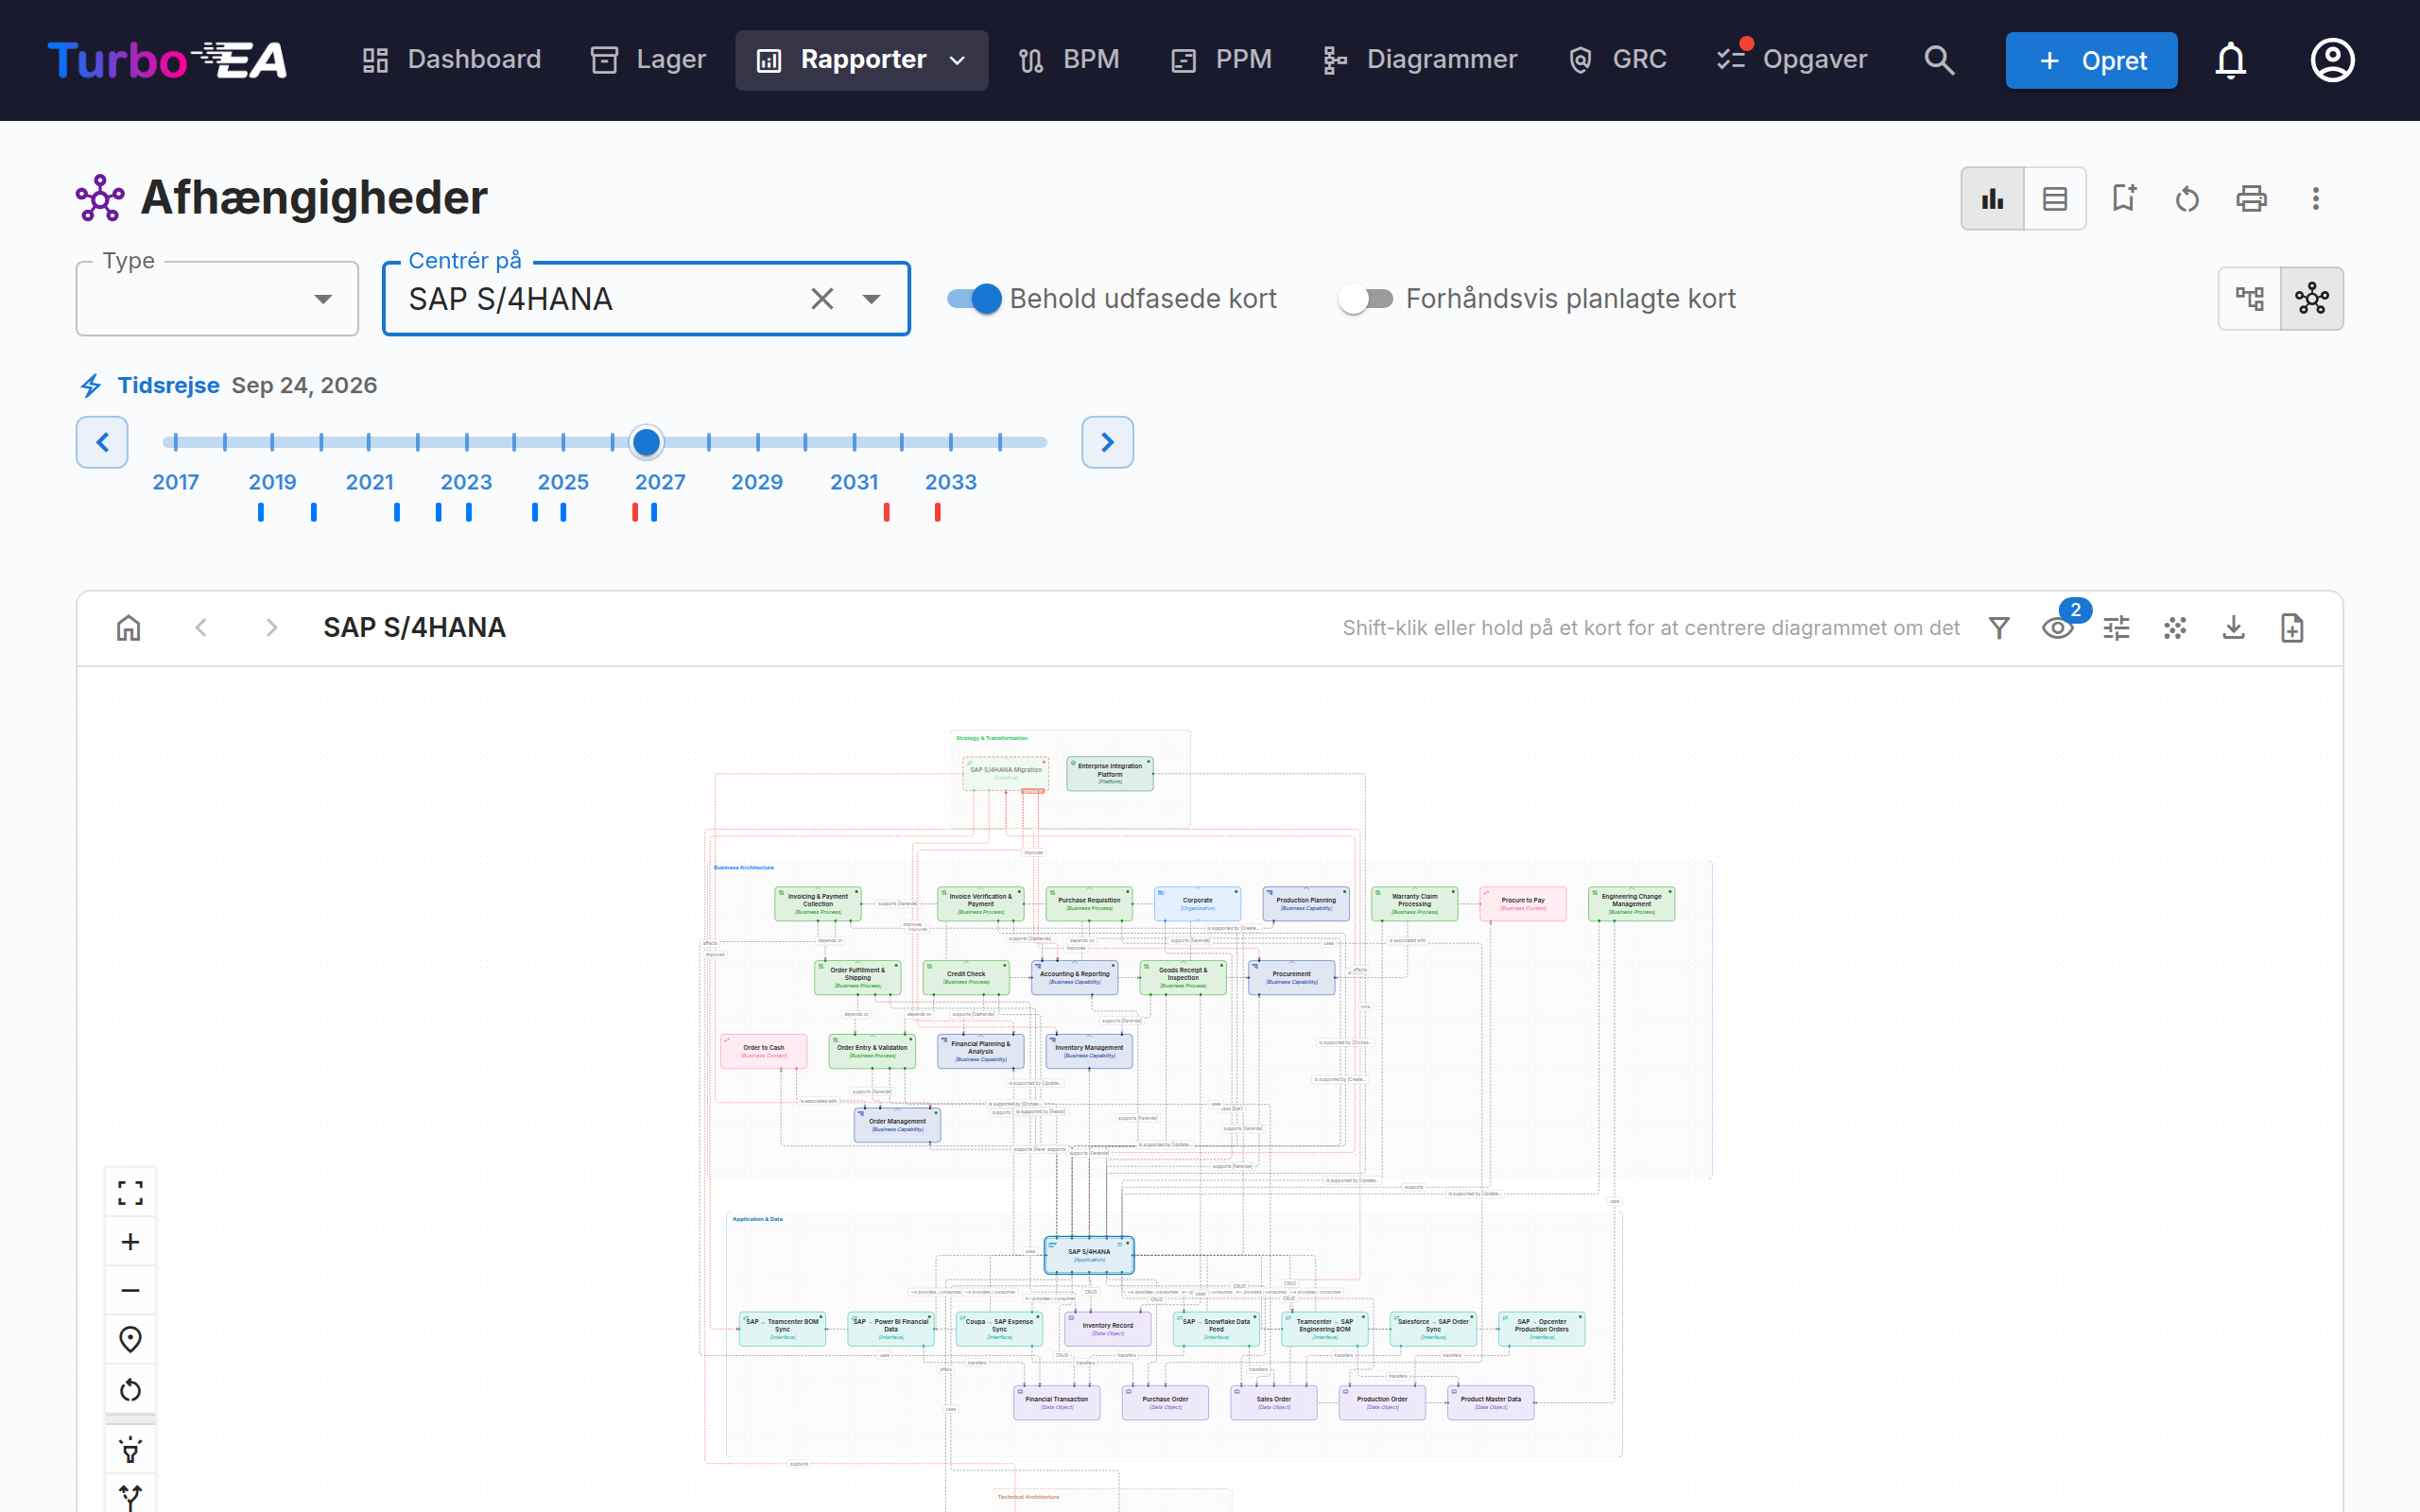Save report with the bookmark icon

click(2124, 198)
